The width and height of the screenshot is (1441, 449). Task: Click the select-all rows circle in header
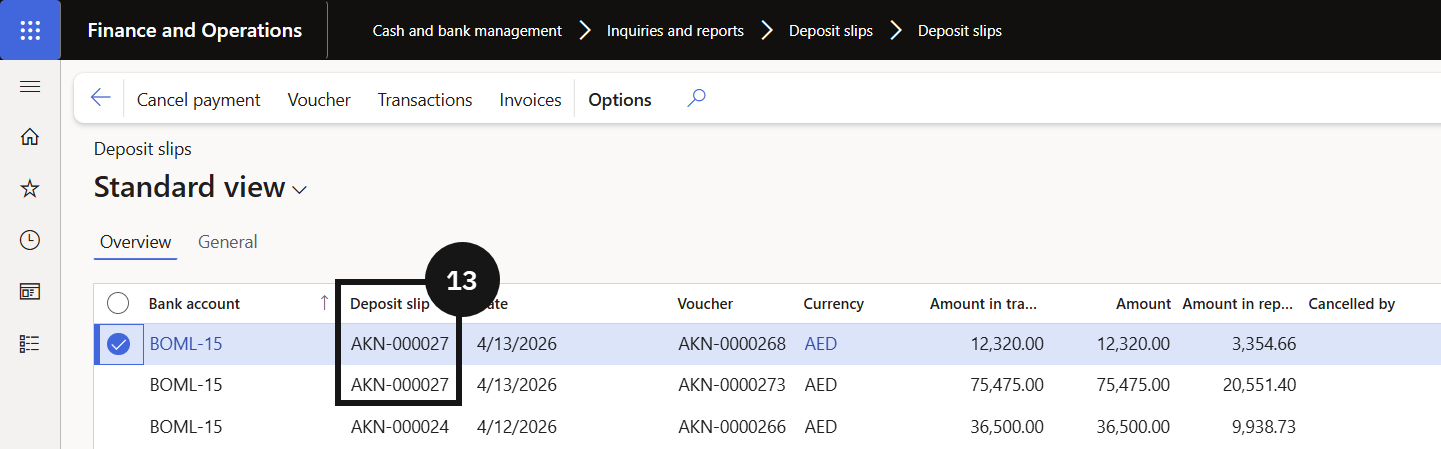(x=118, y=303)
